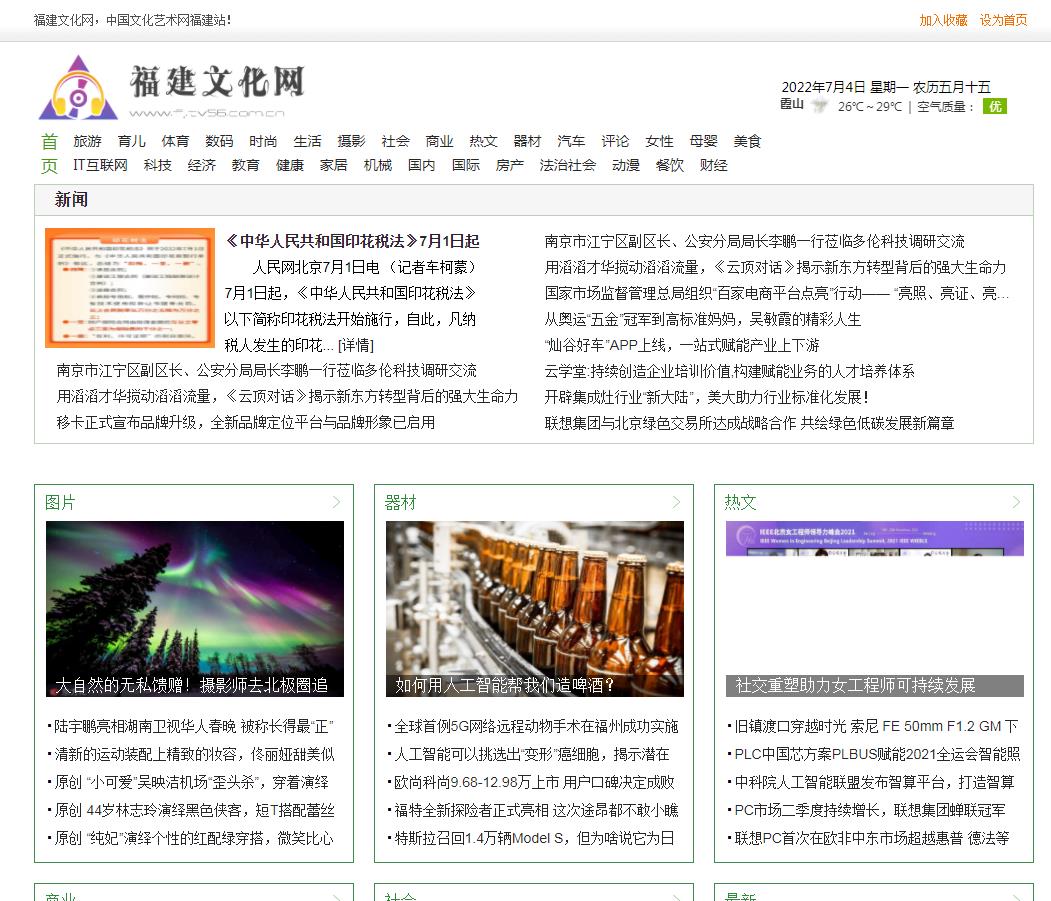Go to 首页 in the navigation

(50, 153)
